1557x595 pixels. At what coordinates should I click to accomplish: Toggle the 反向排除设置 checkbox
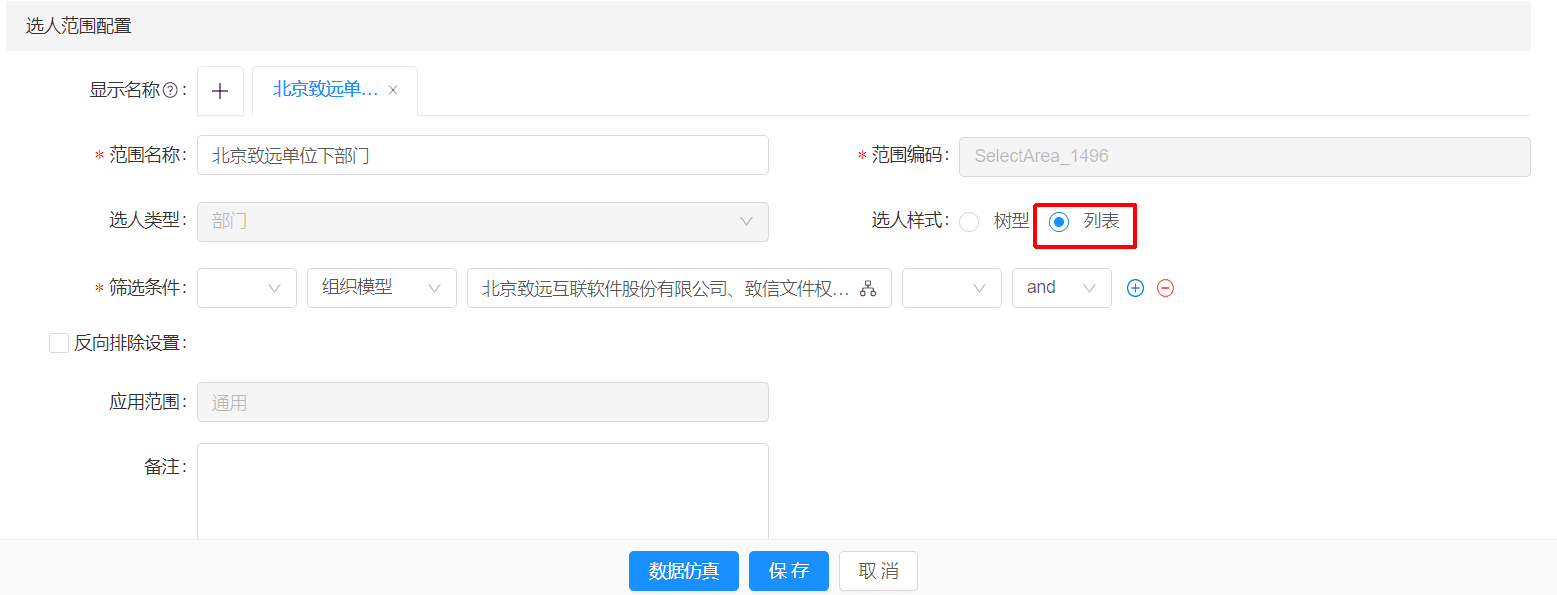59,343
